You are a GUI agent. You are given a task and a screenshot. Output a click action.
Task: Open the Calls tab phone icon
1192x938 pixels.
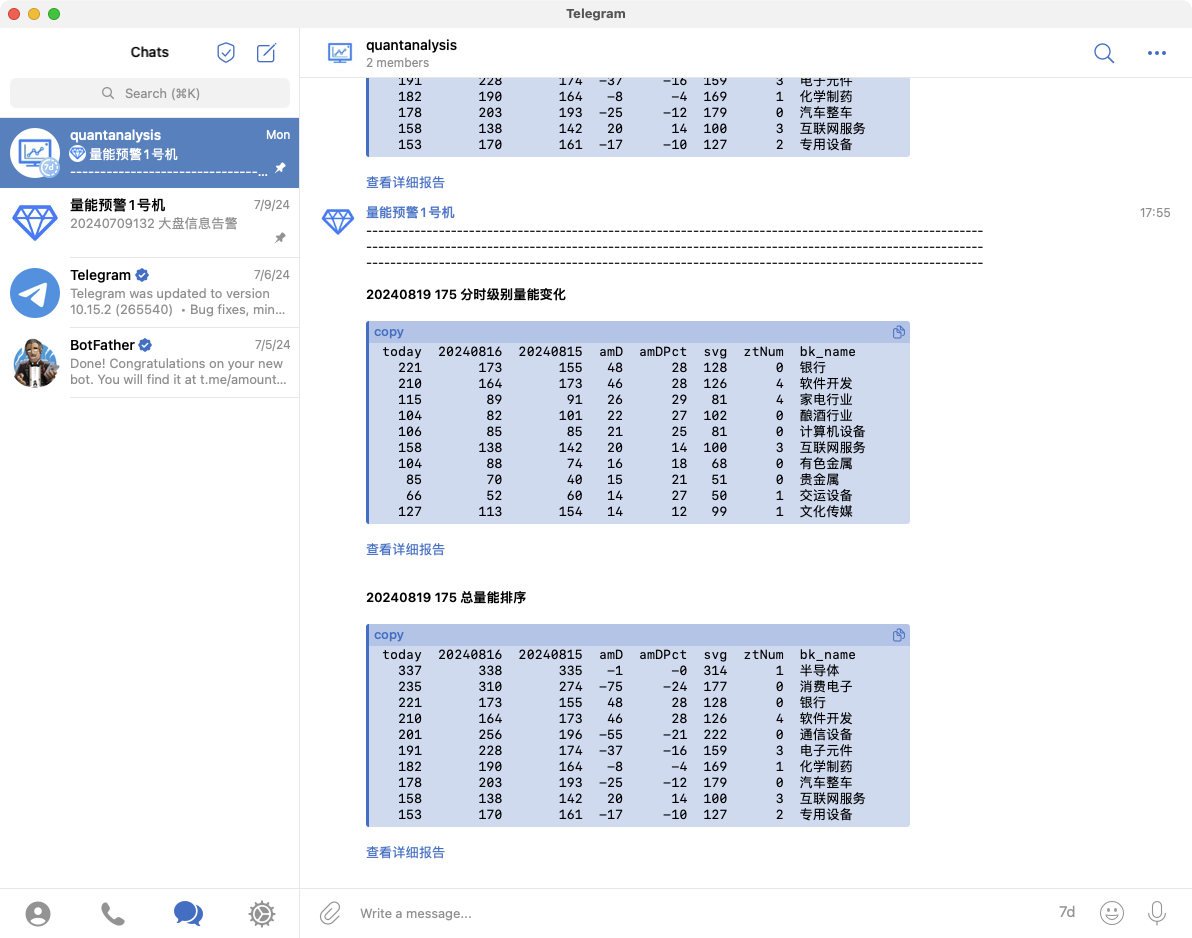(113, 914)
